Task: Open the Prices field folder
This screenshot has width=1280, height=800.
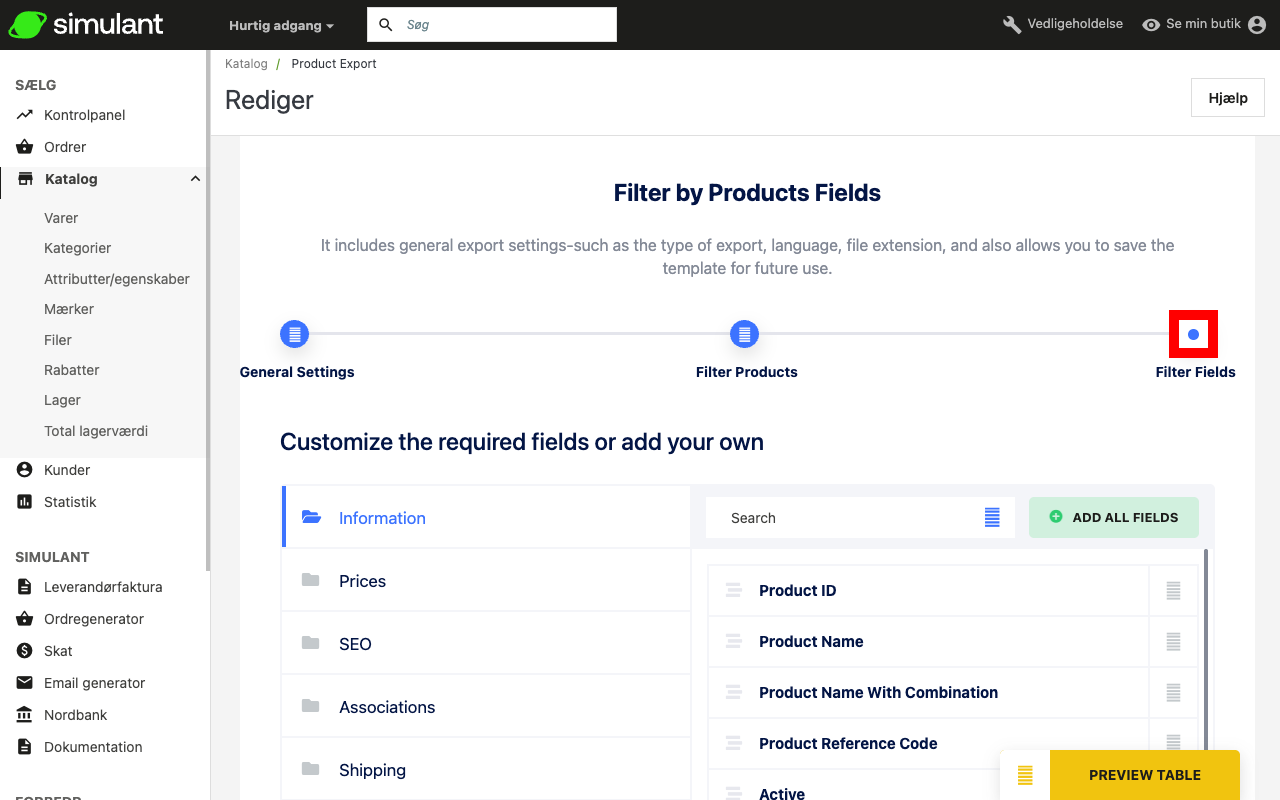Action: click(x=362, y=581)
